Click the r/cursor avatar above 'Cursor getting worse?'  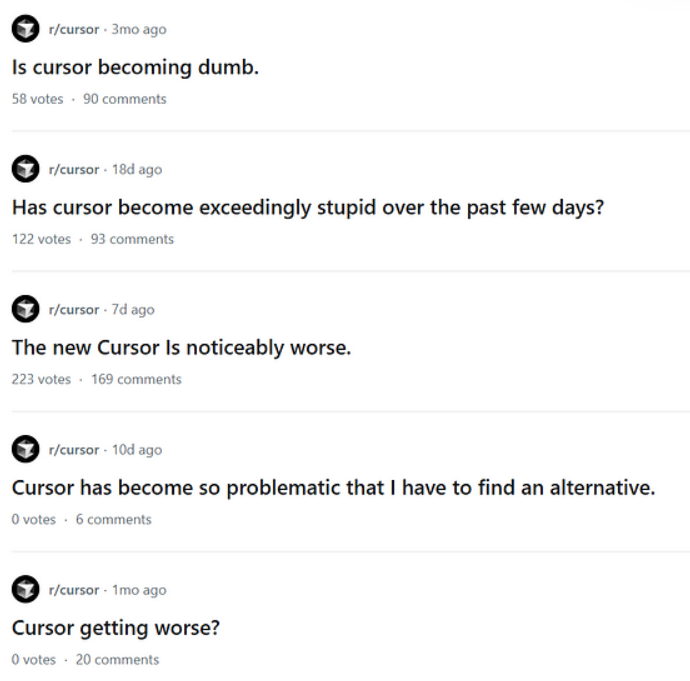coord(26,590)
